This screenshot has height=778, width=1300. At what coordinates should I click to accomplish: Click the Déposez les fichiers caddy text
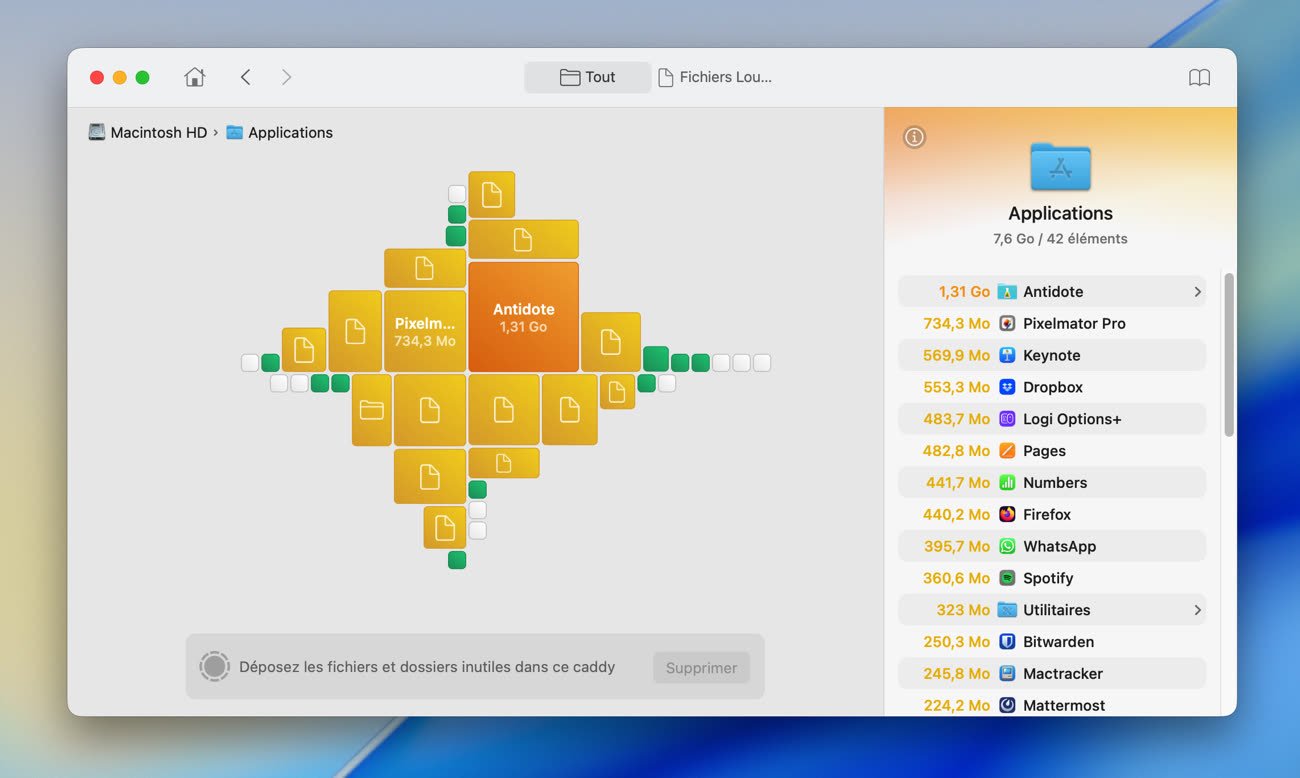(x=427, y=667)
